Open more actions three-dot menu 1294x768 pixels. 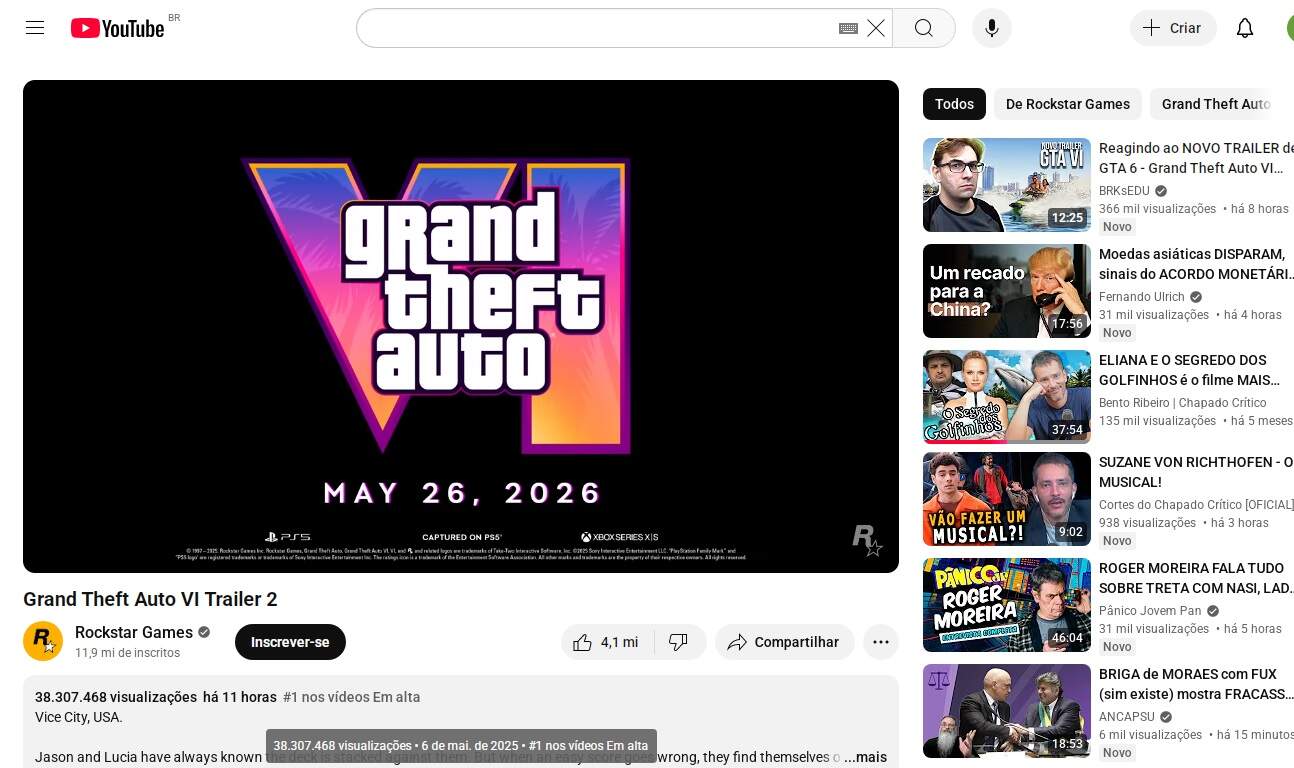tap(880, 642)
